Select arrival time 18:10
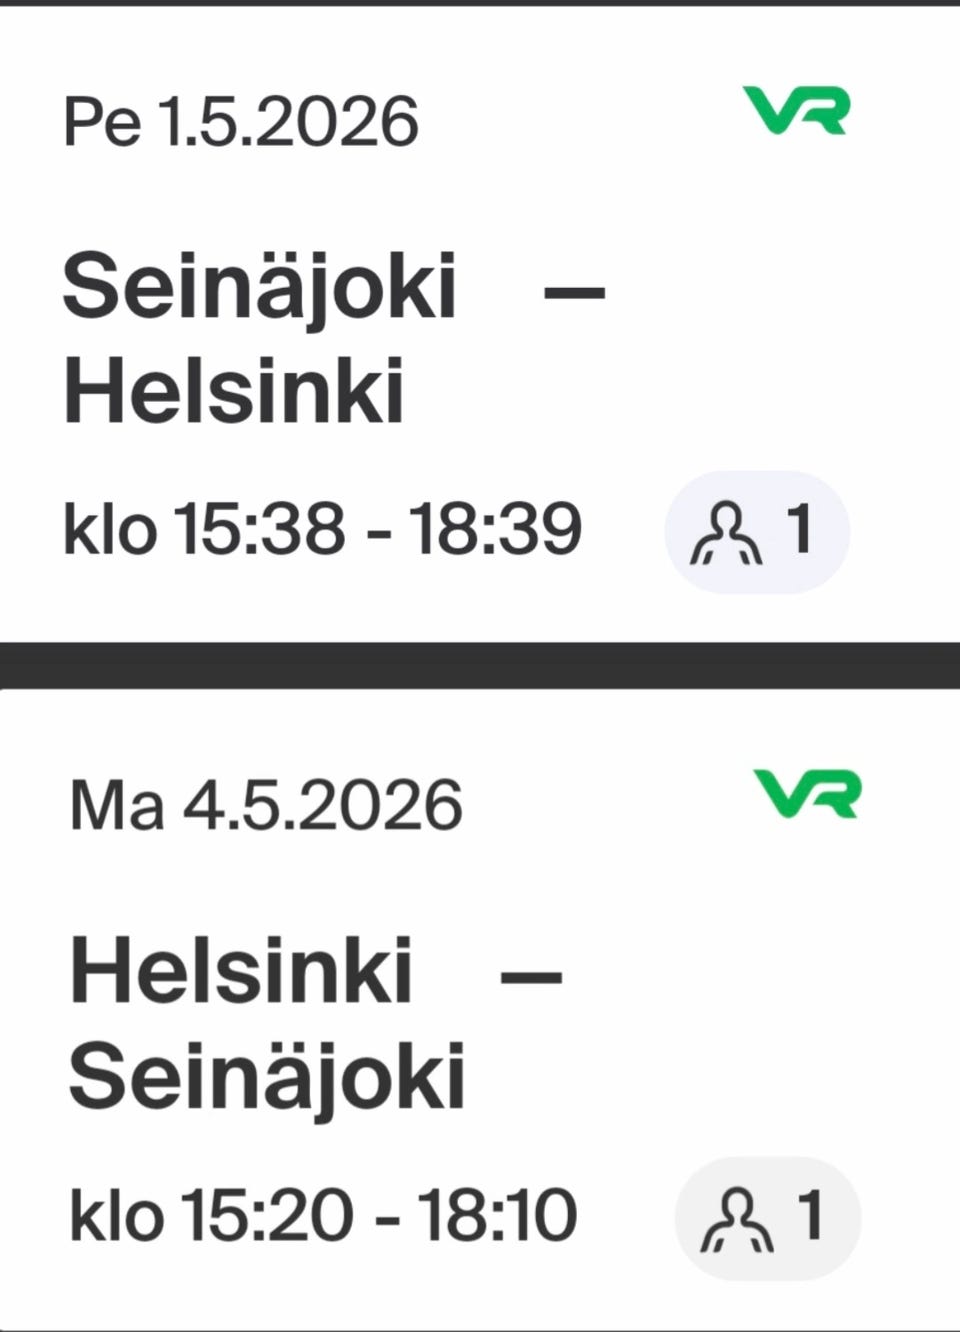Screen dimensions: 960x1332 tap(497, 1215)
